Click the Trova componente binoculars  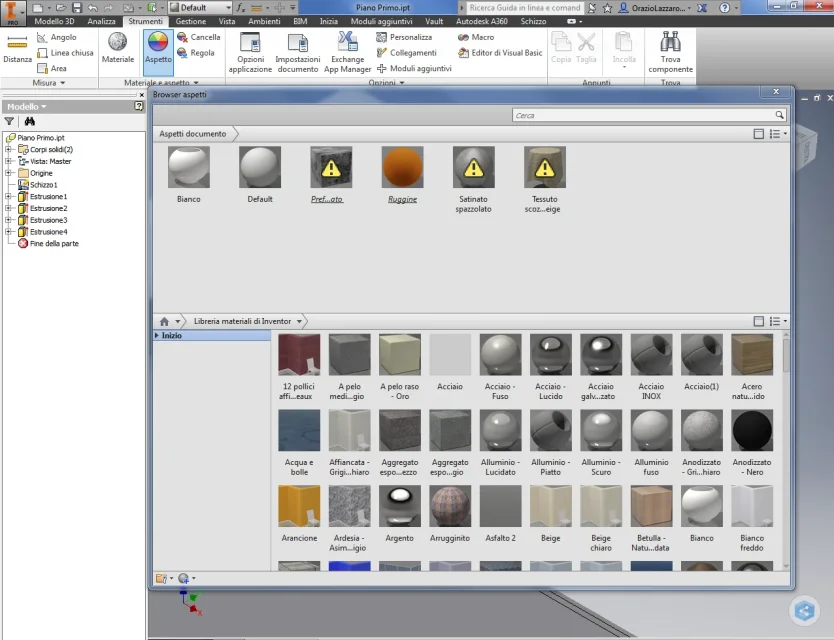pyautogui.click(x=670, y=52)
